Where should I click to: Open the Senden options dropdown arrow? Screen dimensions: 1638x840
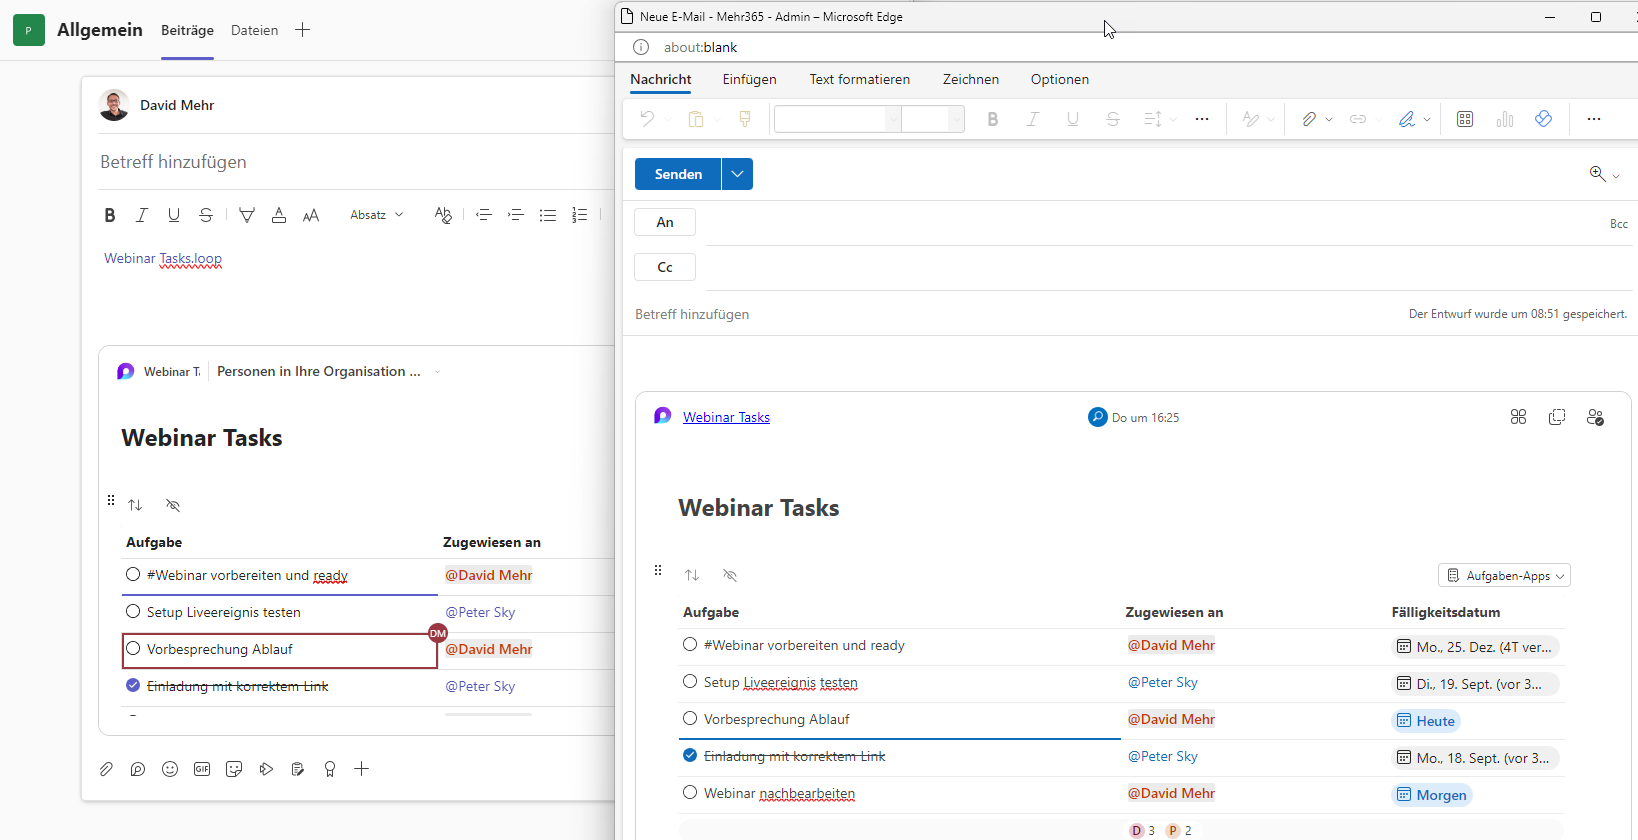[737, 174]
